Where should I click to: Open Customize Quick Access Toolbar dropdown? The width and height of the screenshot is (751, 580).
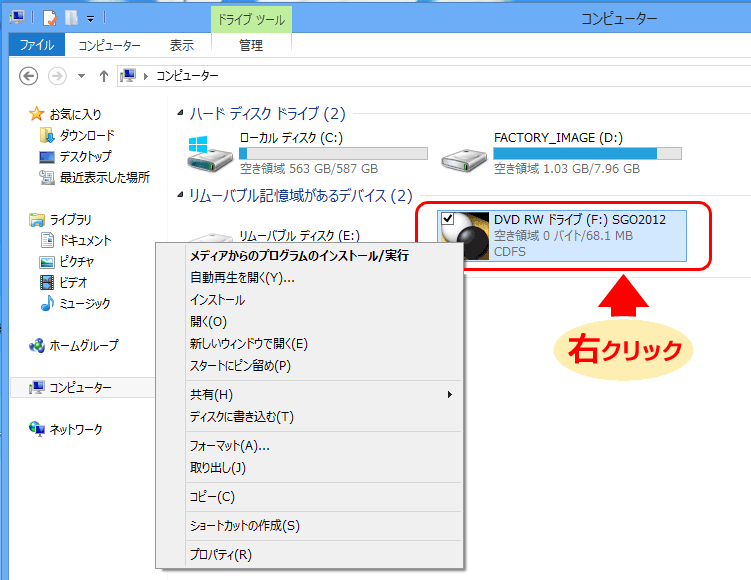click(91, 19)
